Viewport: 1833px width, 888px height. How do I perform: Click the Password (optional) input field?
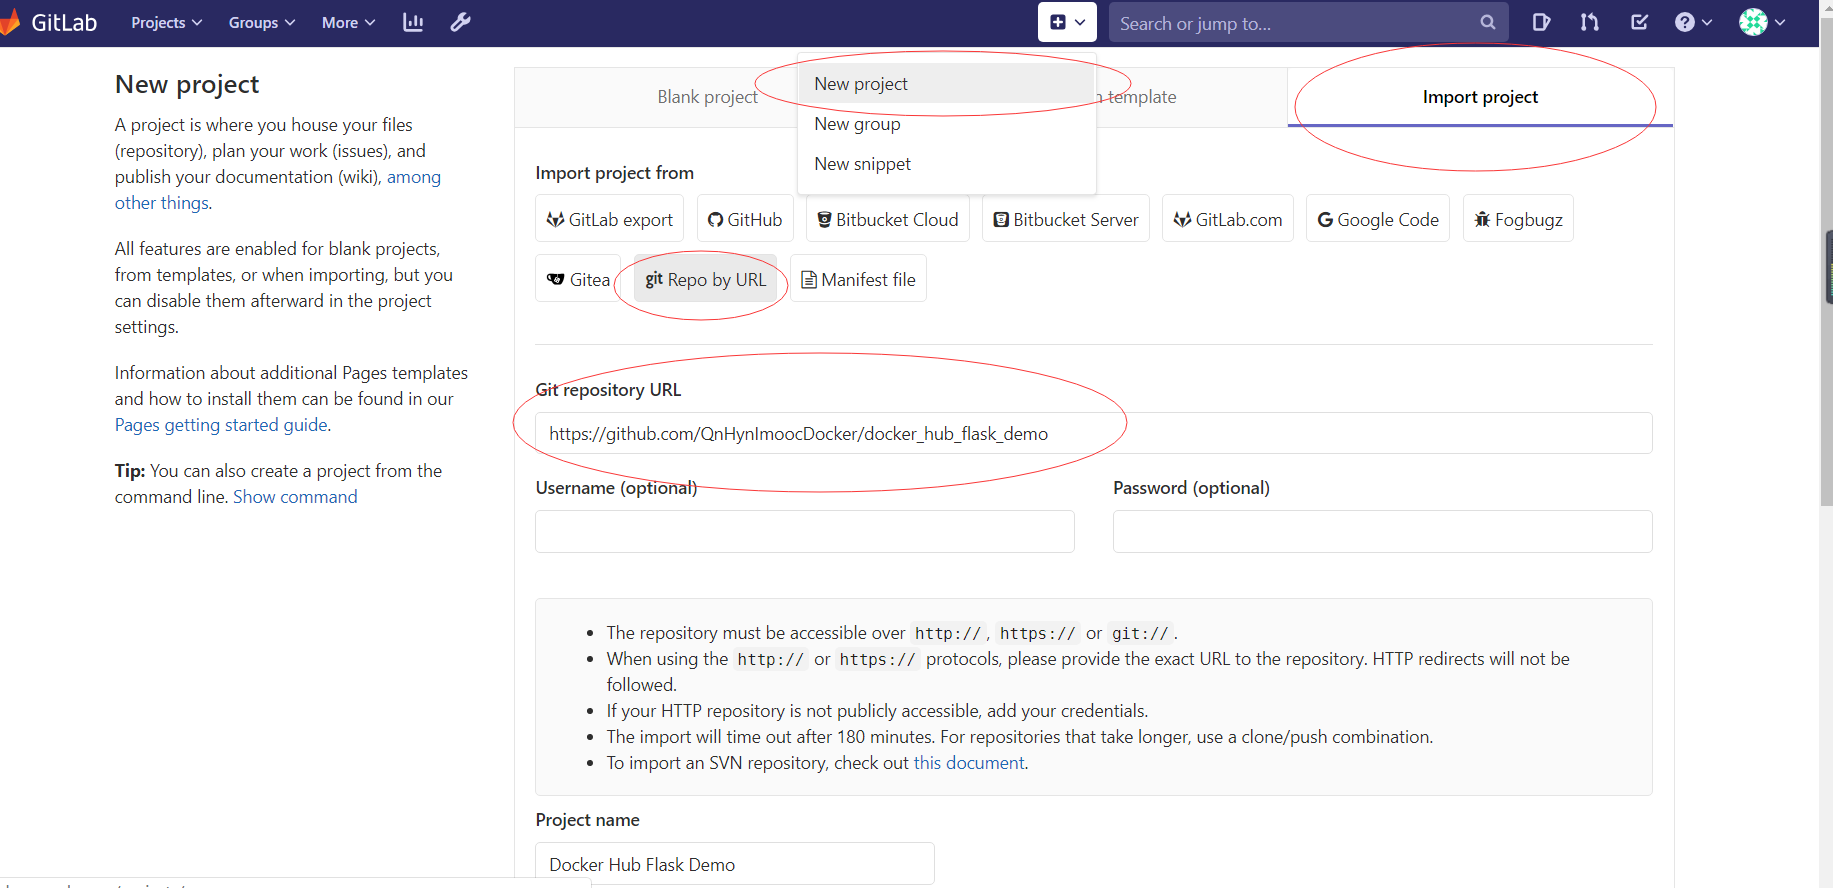click(1383, 531)
